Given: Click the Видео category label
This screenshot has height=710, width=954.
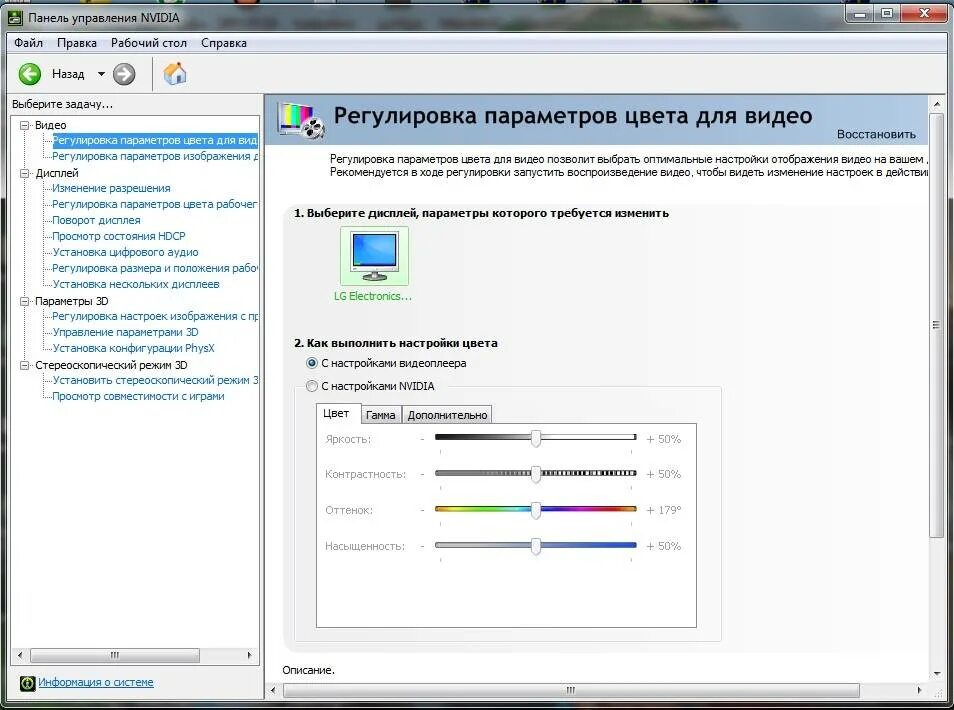Looking at the screenshot, I should pos(50,125).
